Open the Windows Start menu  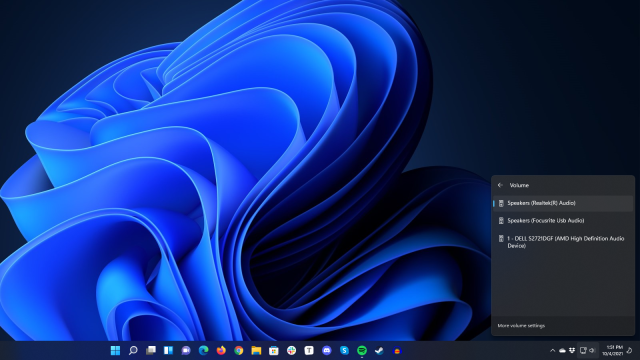(116, 350)
